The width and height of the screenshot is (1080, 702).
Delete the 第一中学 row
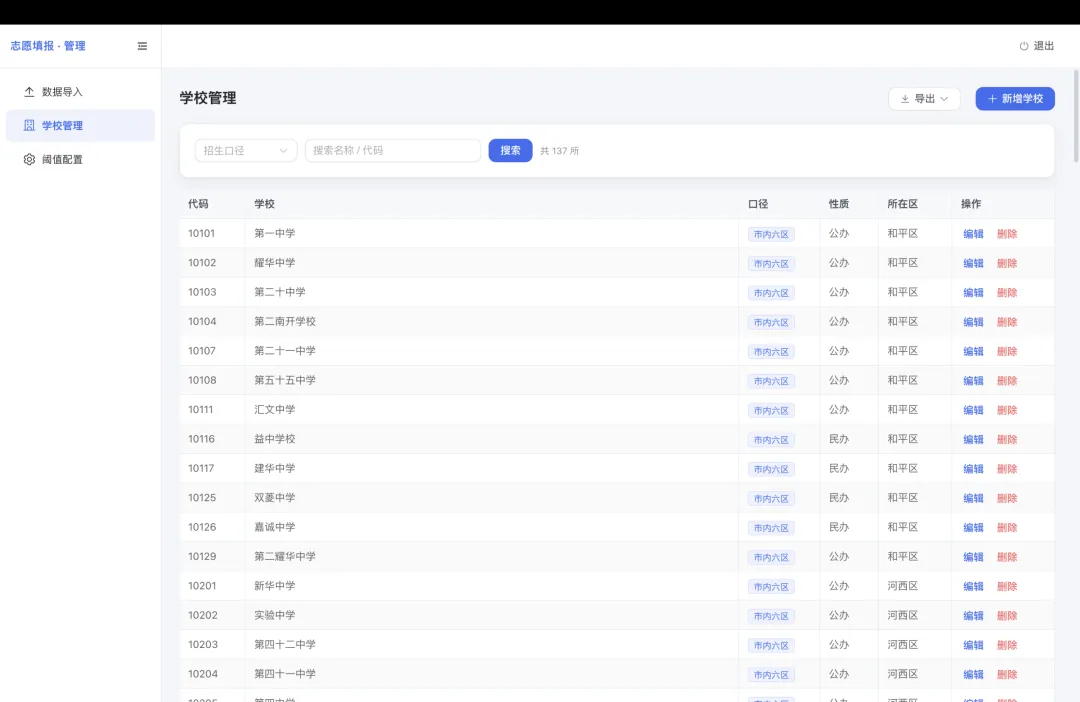point(1007,234)
